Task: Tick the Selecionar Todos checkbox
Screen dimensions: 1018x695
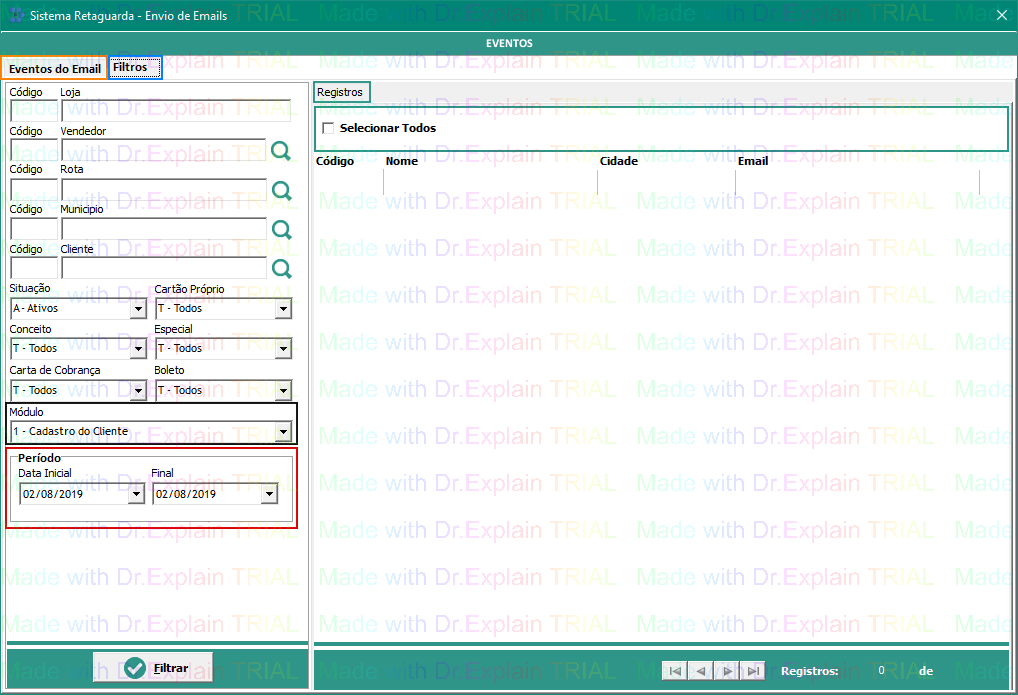Action: 329,128
